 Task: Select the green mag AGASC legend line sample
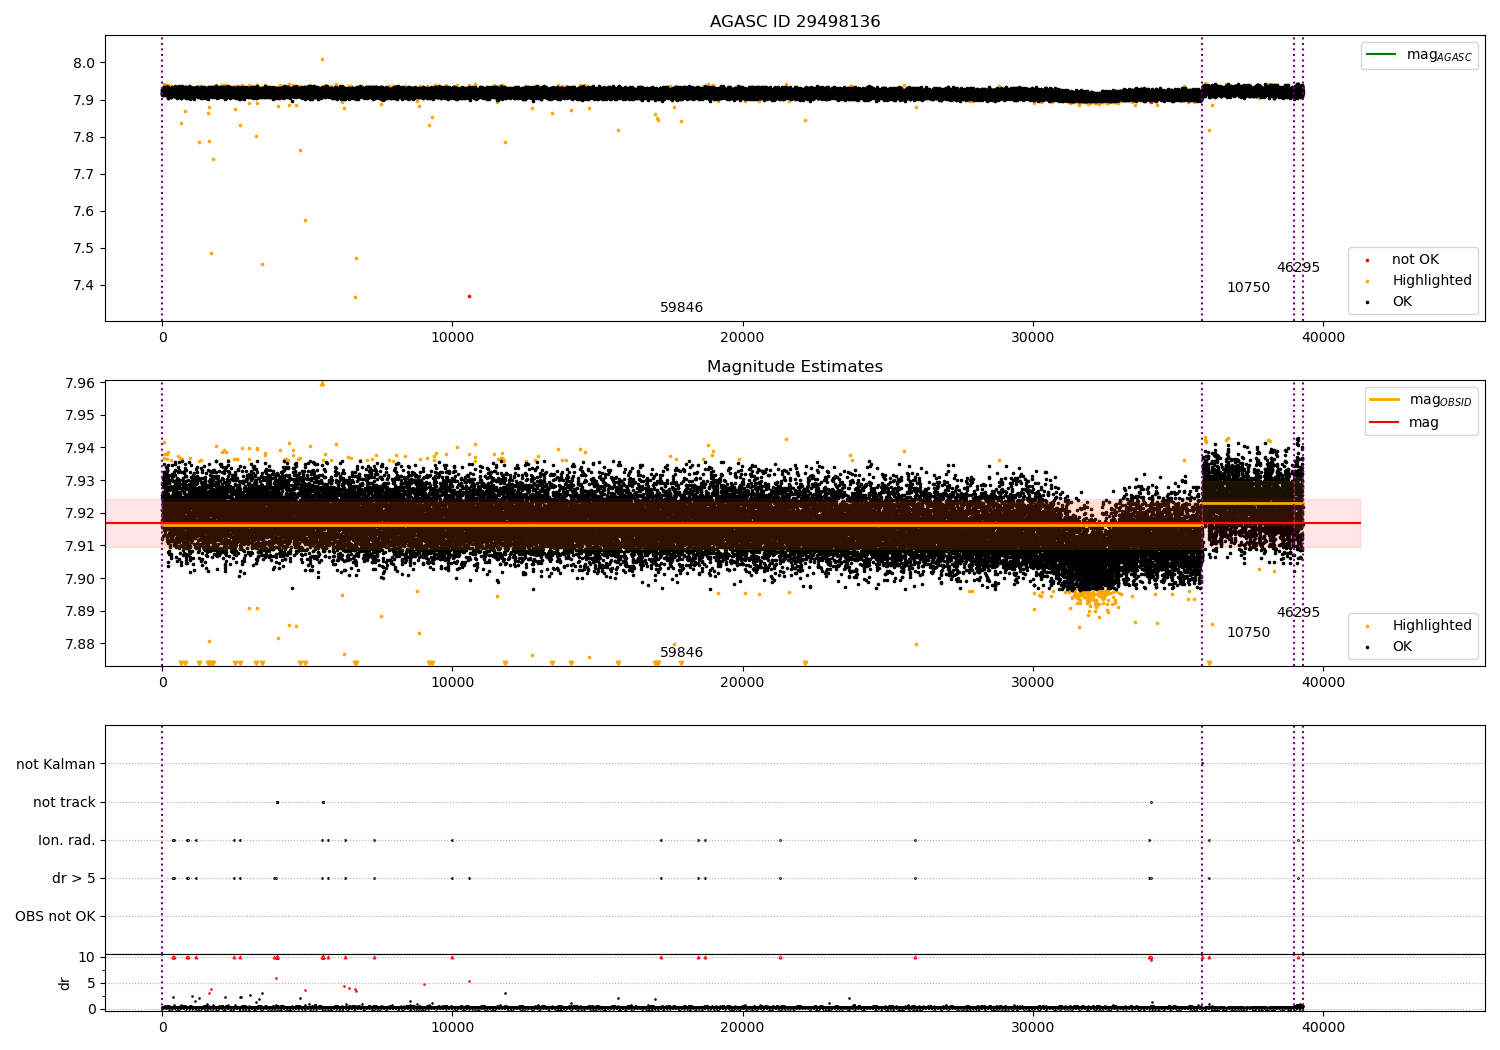(1381, 55)
